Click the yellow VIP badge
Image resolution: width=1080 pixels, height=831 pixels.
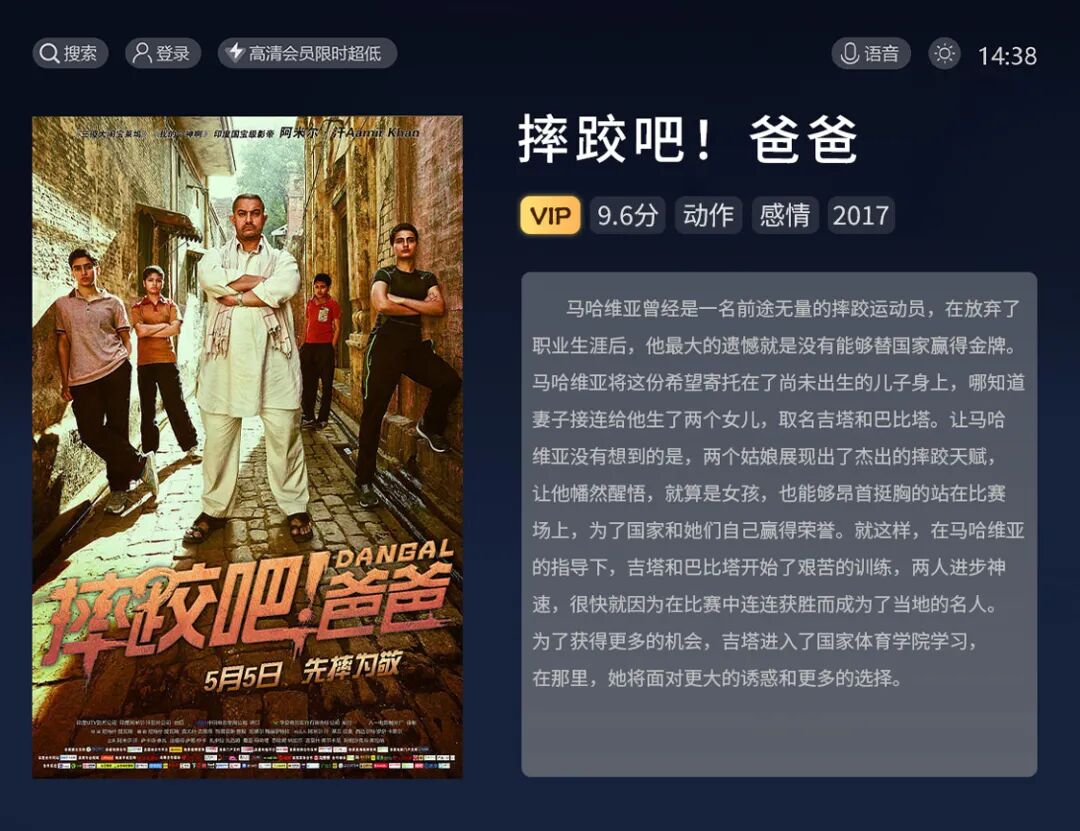click(550, 216)
